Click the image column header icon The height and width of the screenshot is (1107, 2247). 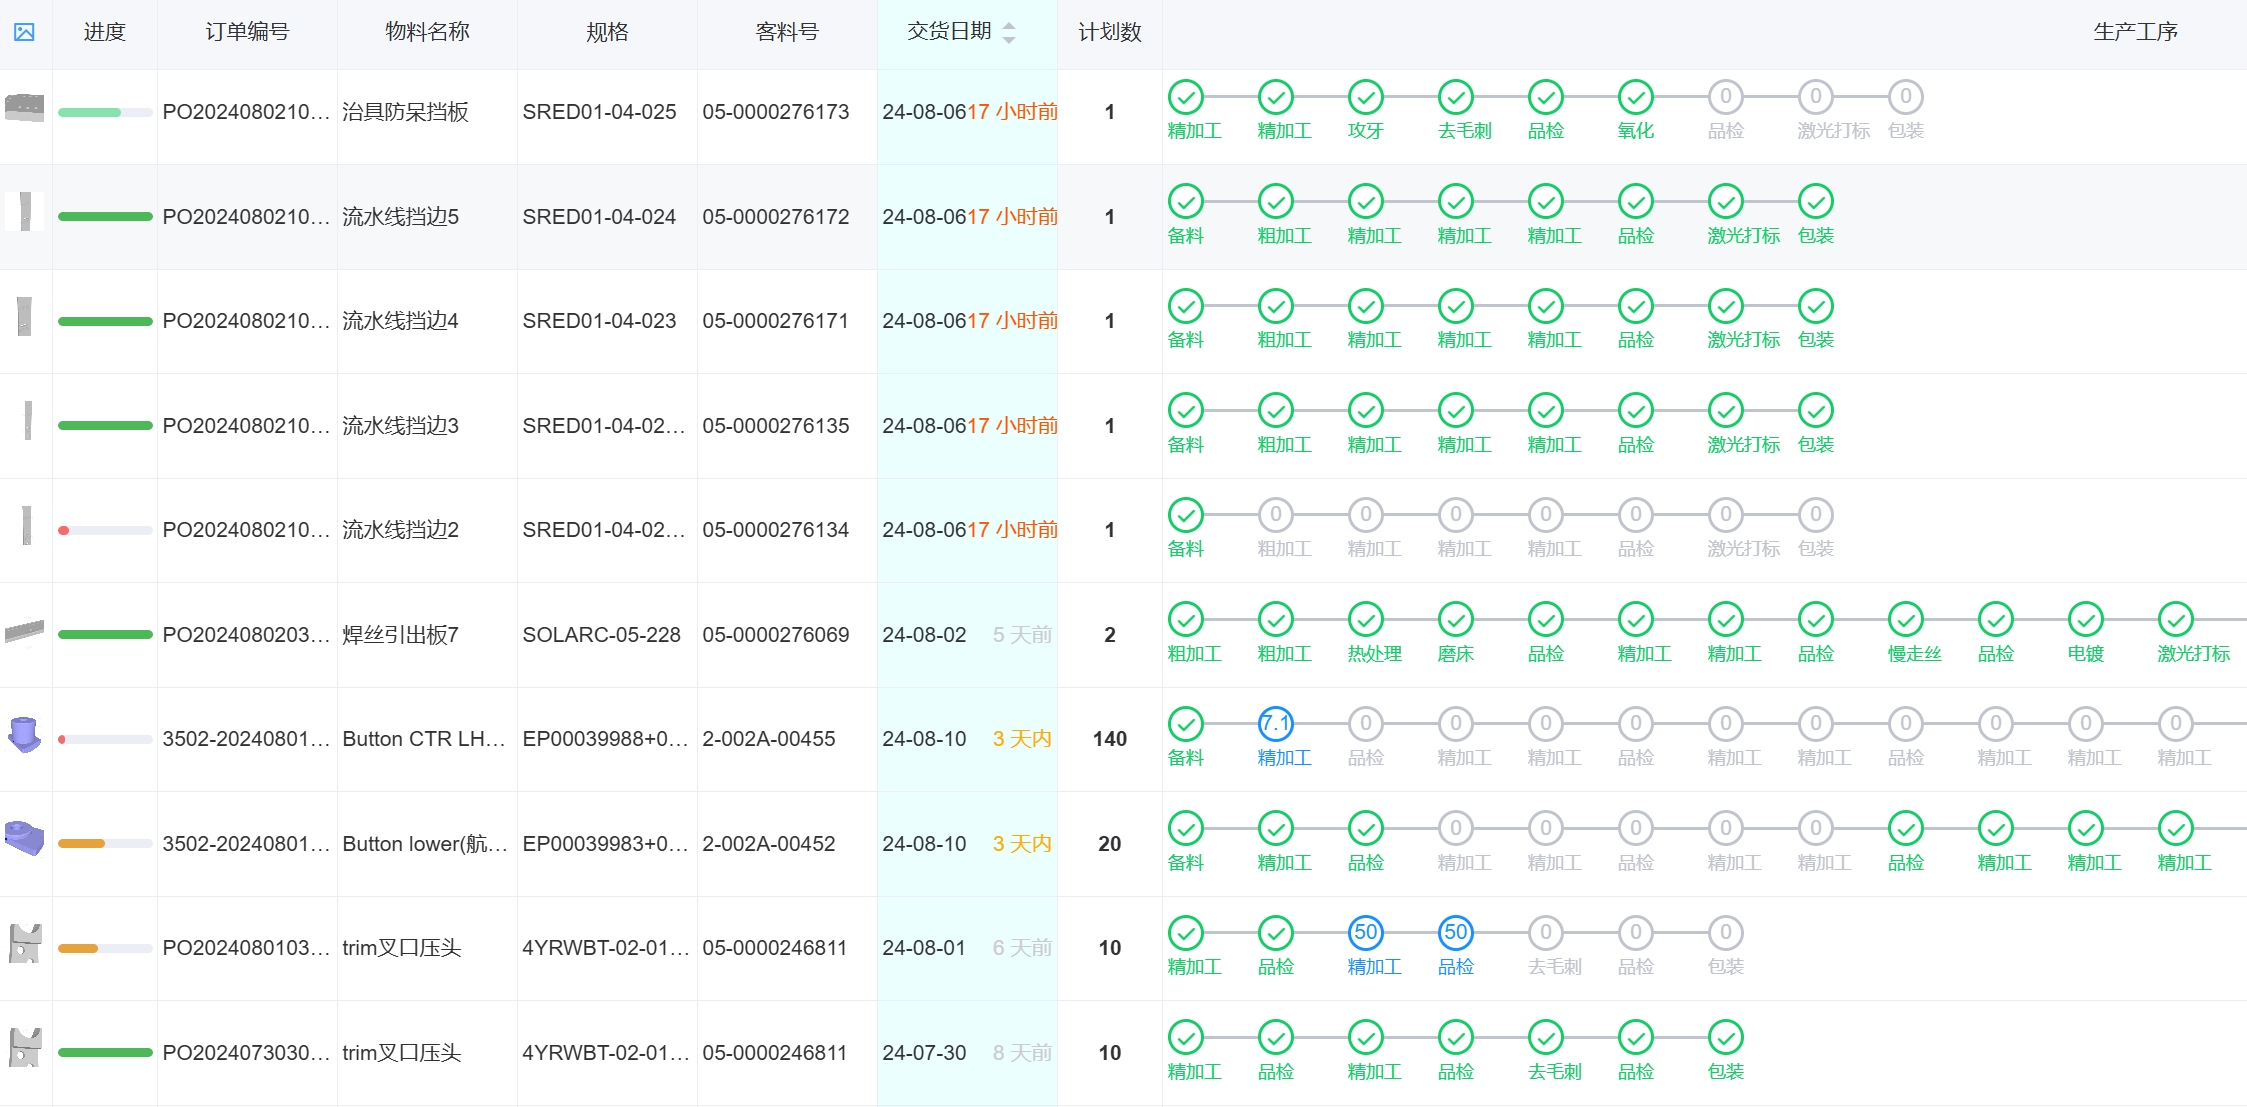24,32
